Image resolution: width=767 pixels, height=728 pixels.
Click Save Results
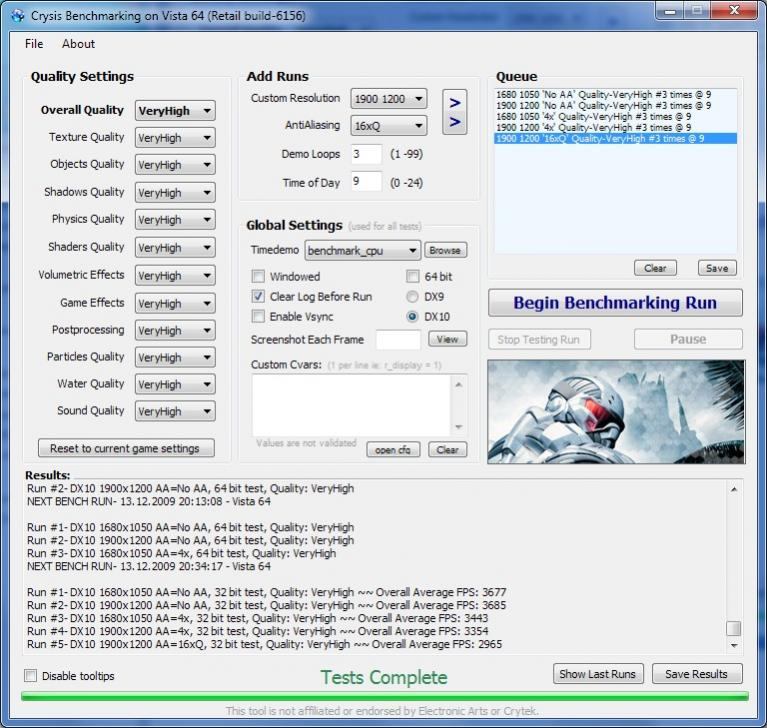pyautogui.click(x=697, y=674)
